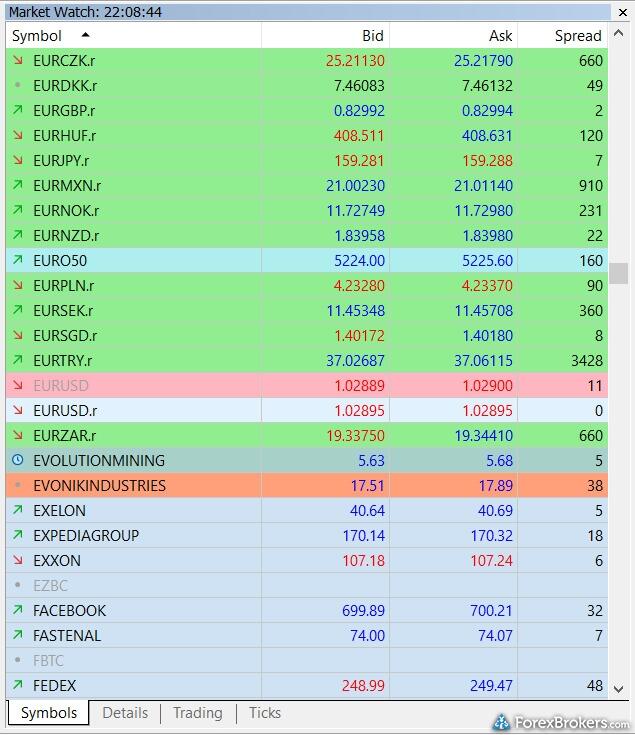Image resolution: width=635 pixels, height=735 pixels.
Task: Click the green arrow icon beside FACEBOOK
Action: coord(18,611)
